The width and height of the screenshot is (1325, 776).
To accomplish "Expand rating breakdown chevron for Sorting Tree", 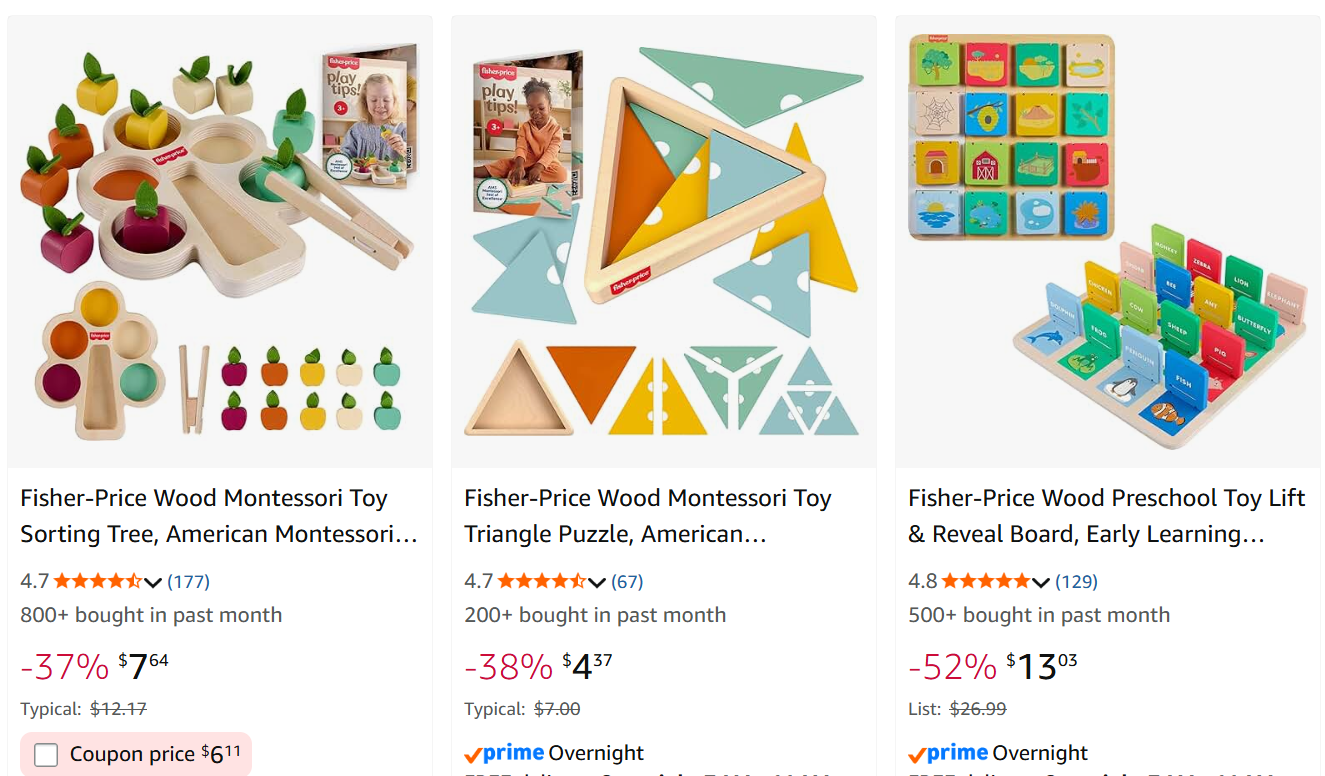I will coord(152,582).
